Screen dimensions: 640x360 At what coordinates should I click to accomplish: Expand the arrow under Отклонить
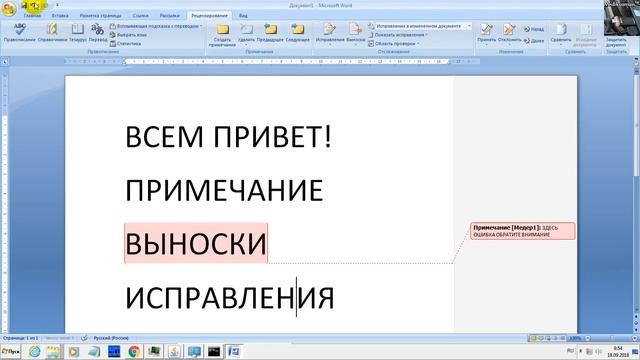(x=509, y=44)
